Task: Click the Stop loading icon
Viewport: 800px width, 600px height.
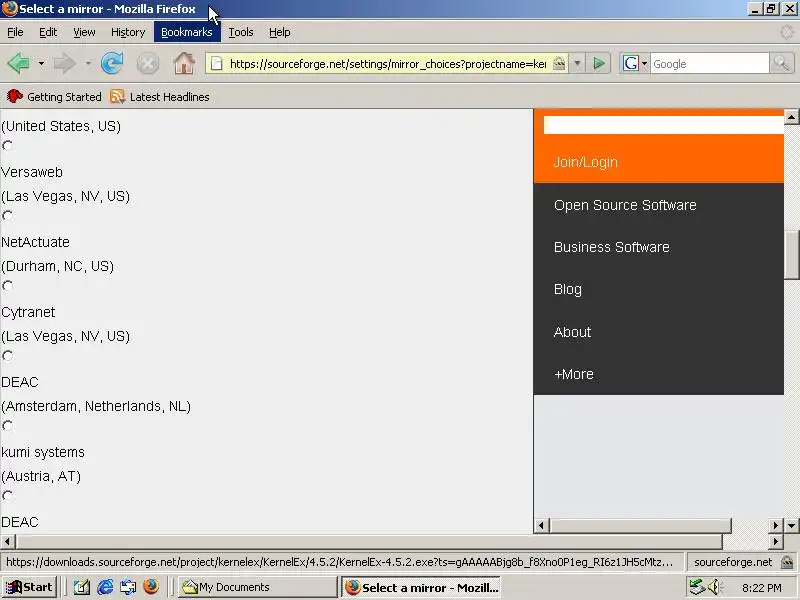Action: (148, 64)
